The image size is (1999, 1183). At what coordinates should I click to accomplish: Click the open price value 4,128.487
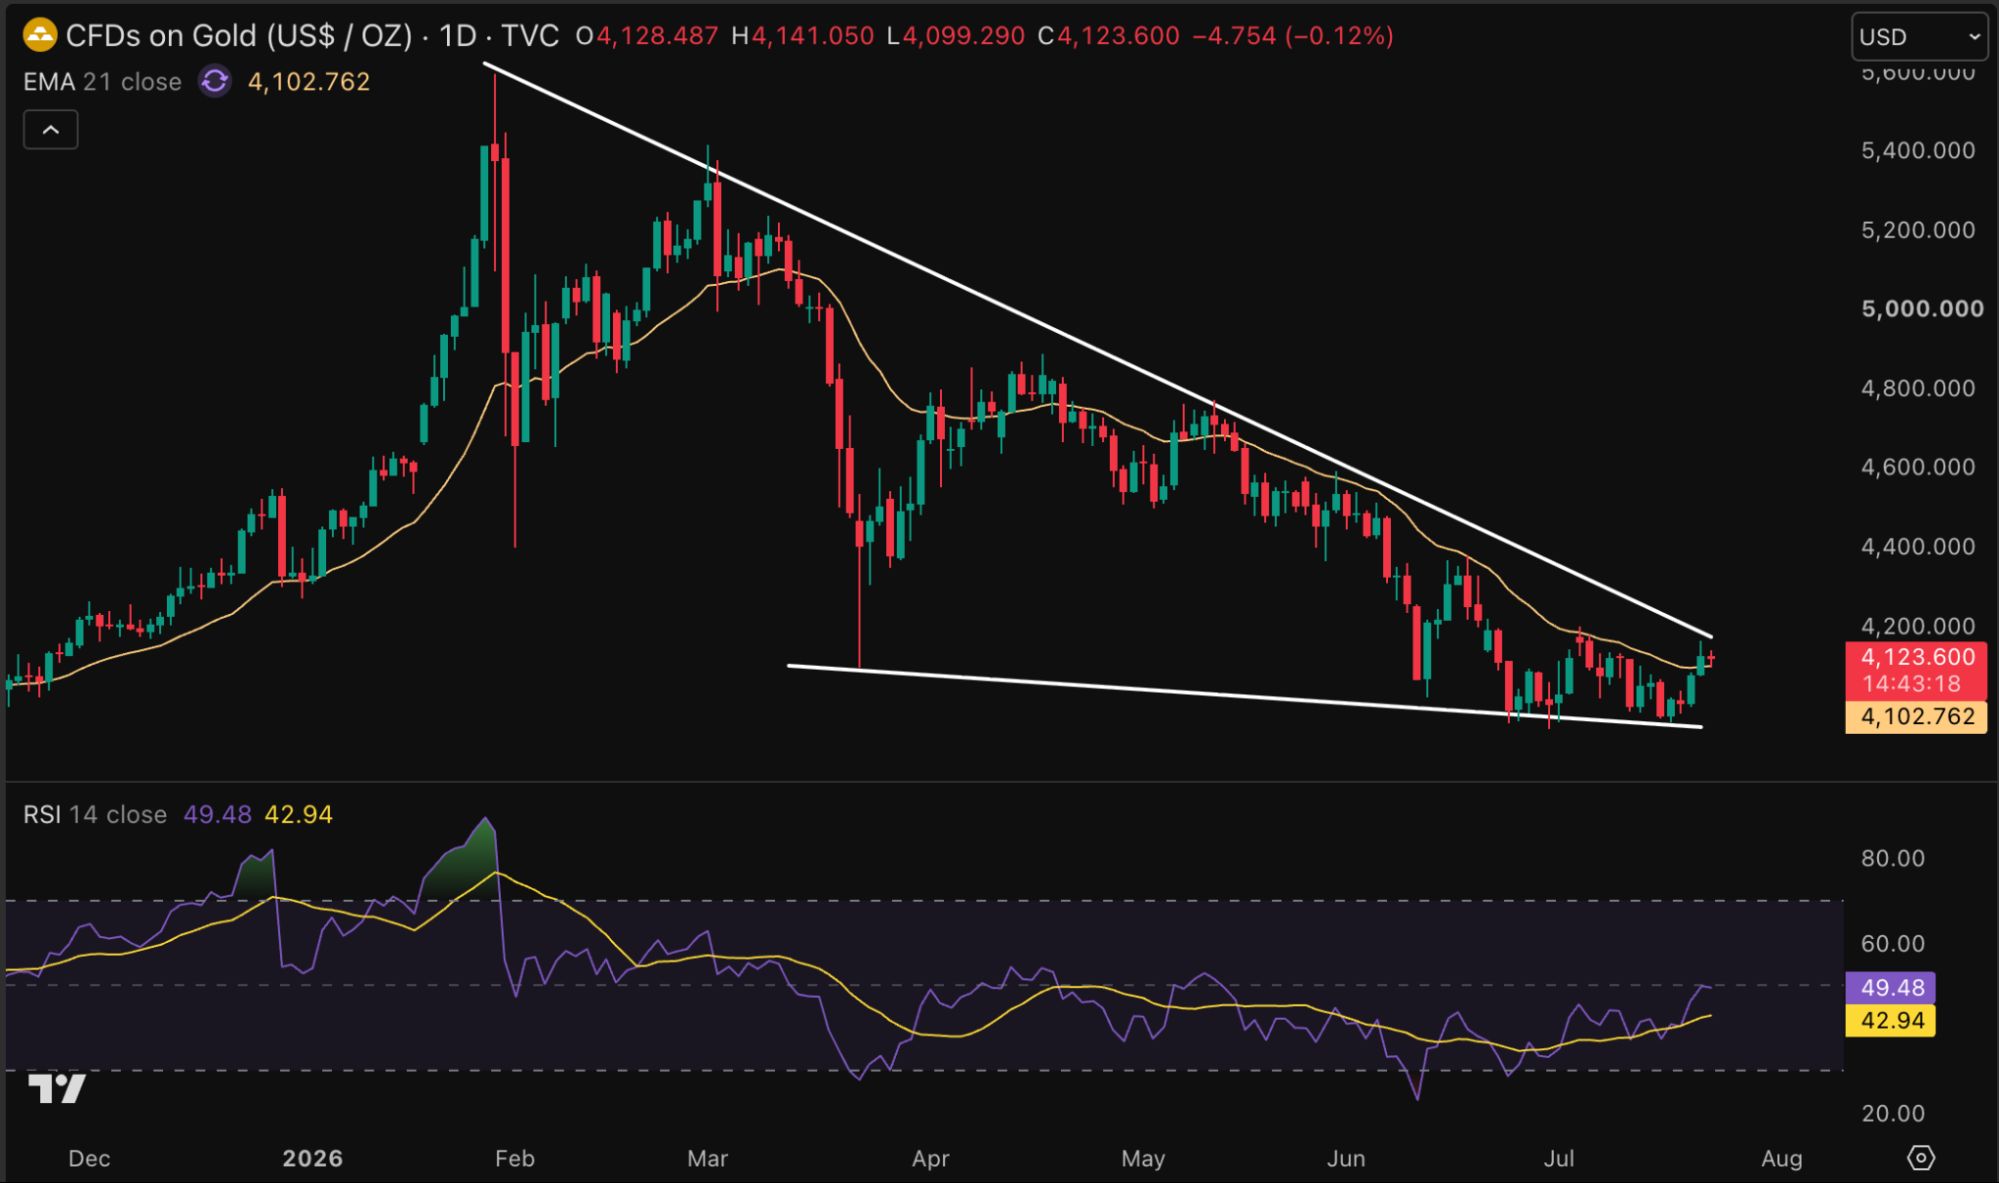(657, 36)
